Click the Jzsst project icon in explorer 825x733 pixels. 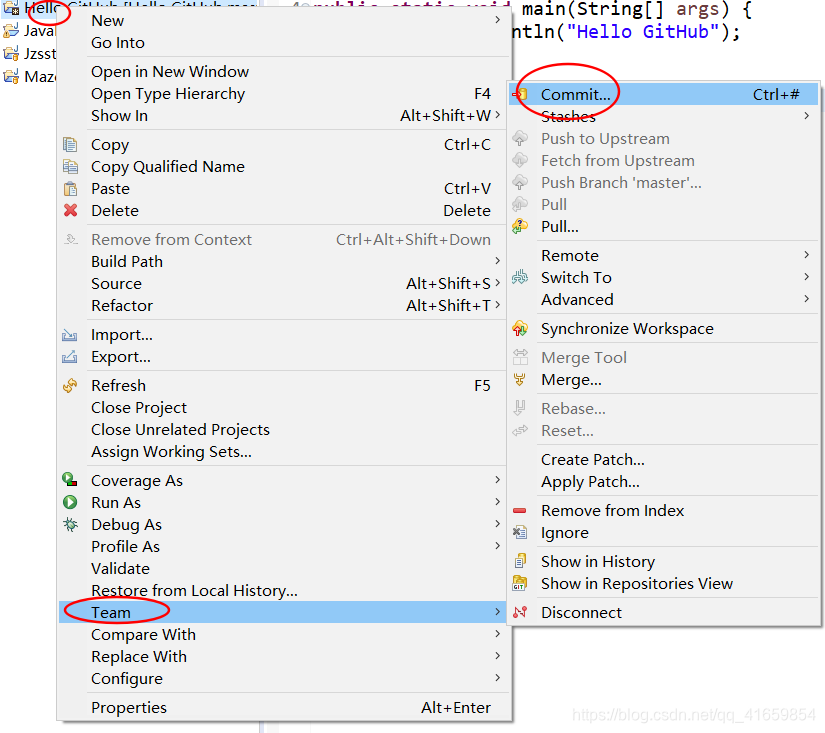click(11, 53)
